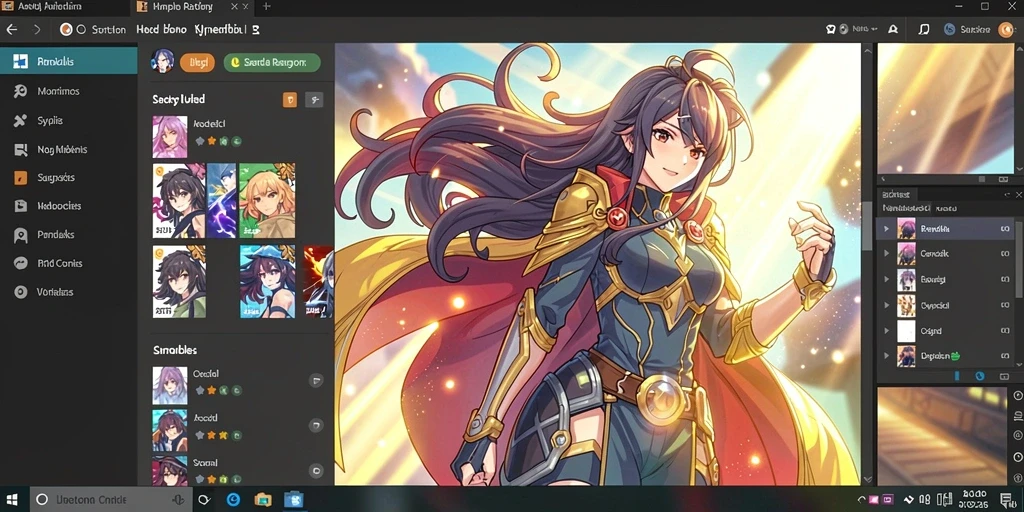This screenshot has width=1024, height=512.
Task: Click the gray icon next to the orange shield
Action: pos(314,99)
